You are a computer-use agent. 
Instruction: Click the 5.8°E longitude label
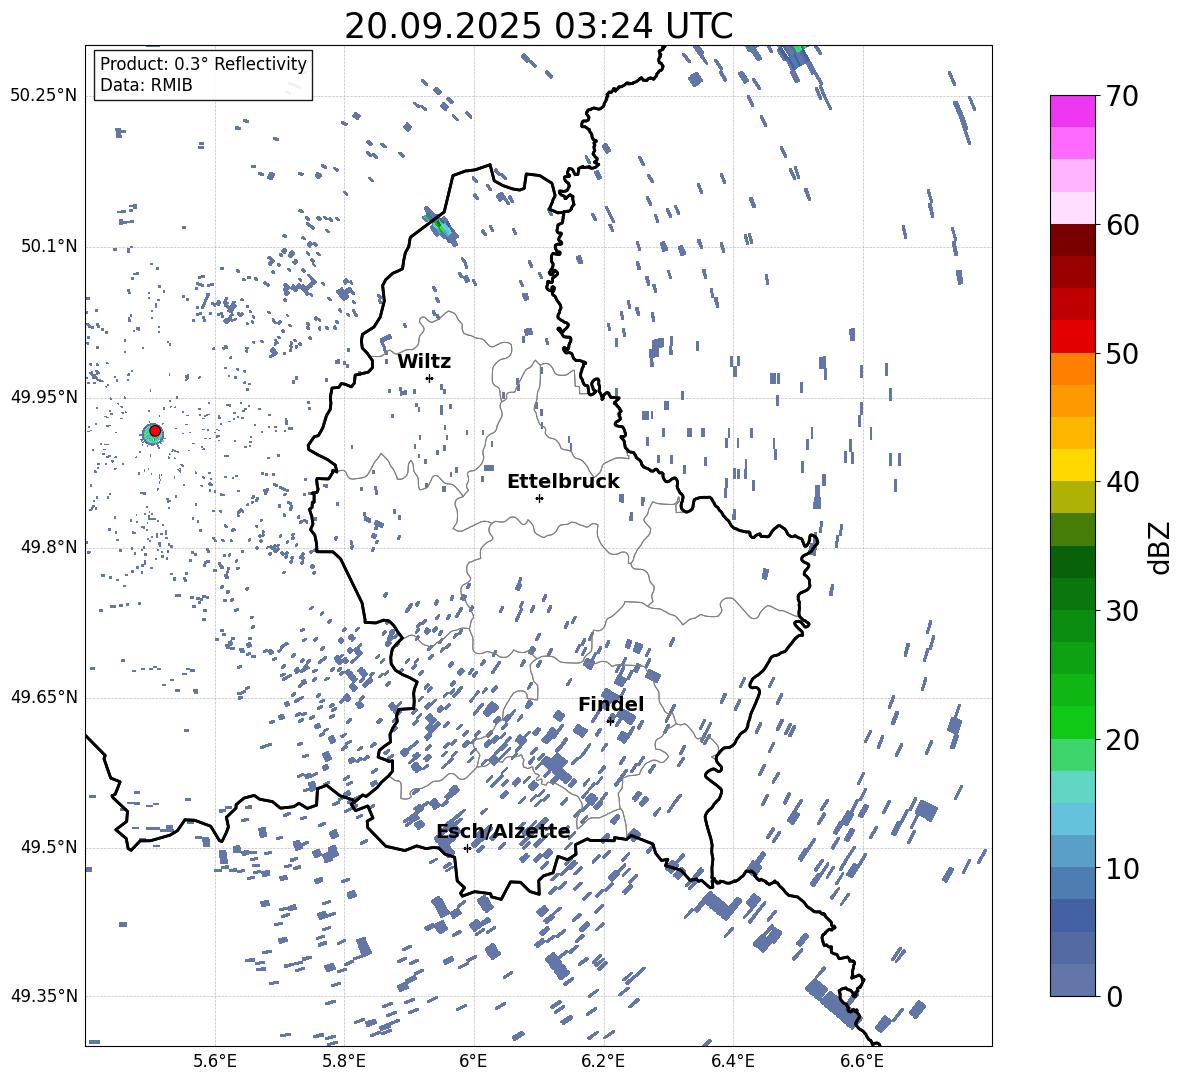pyautogui.click(x=344, y=1061)
